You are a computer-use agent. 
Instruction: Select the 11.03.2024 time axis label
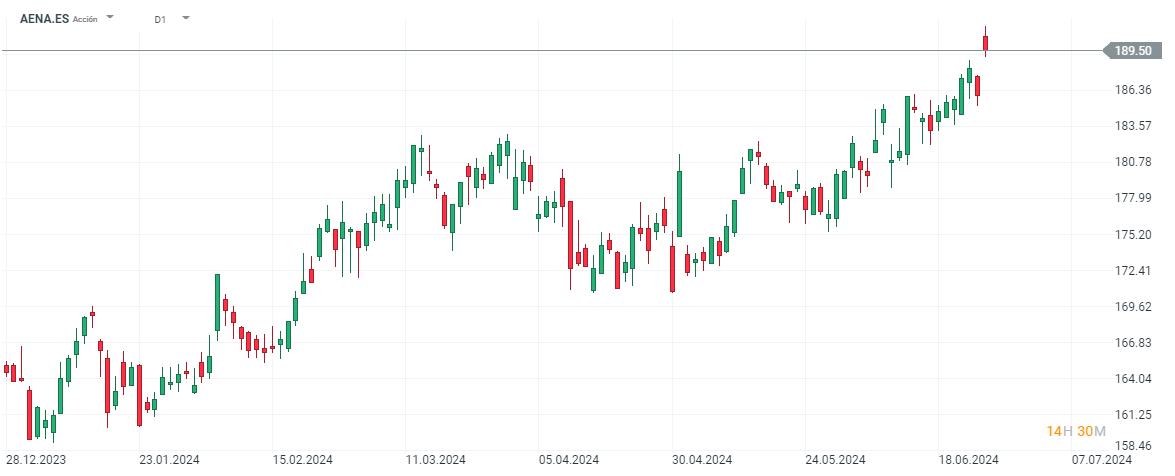(x=436, y=460)
